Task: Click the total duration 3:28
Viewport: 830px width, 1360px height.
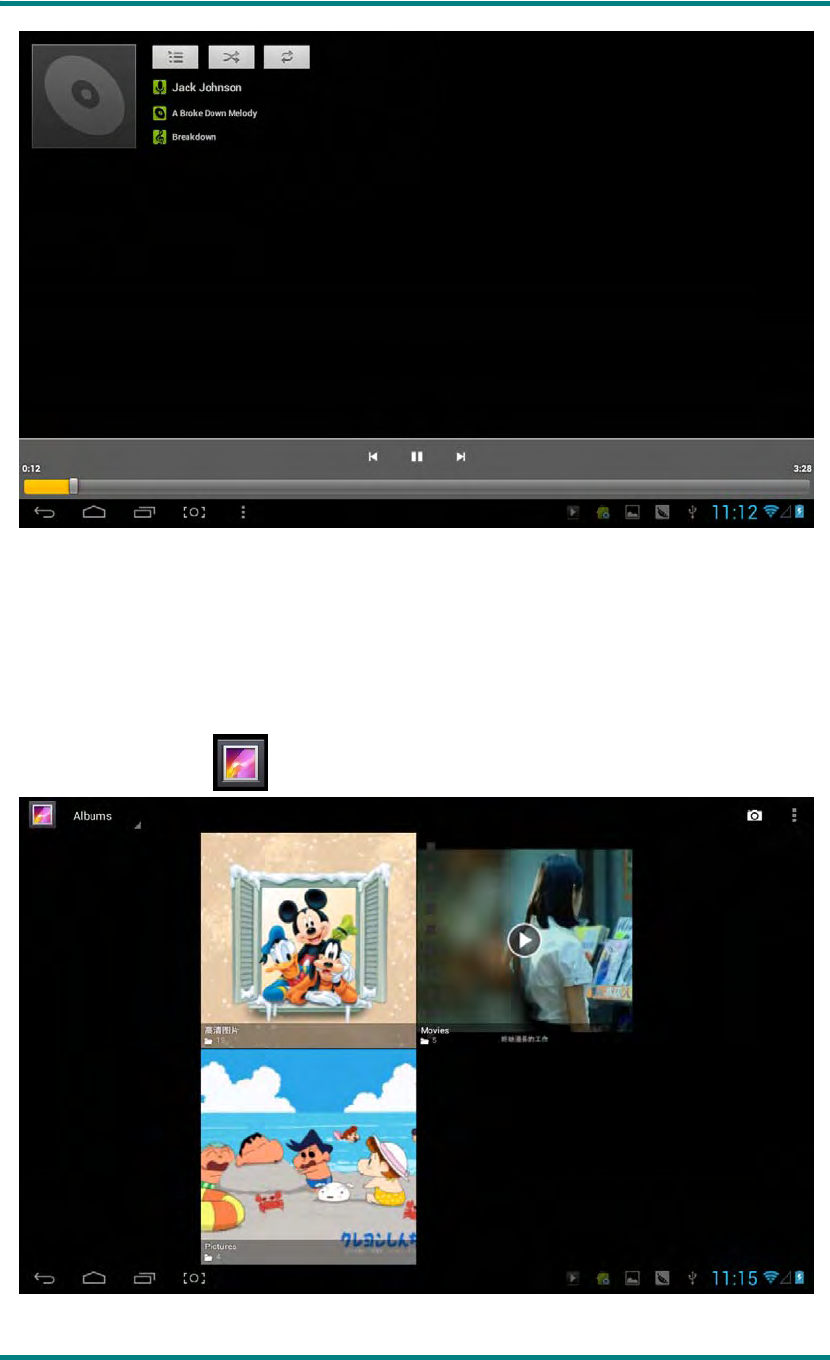Action: (801, 468)
